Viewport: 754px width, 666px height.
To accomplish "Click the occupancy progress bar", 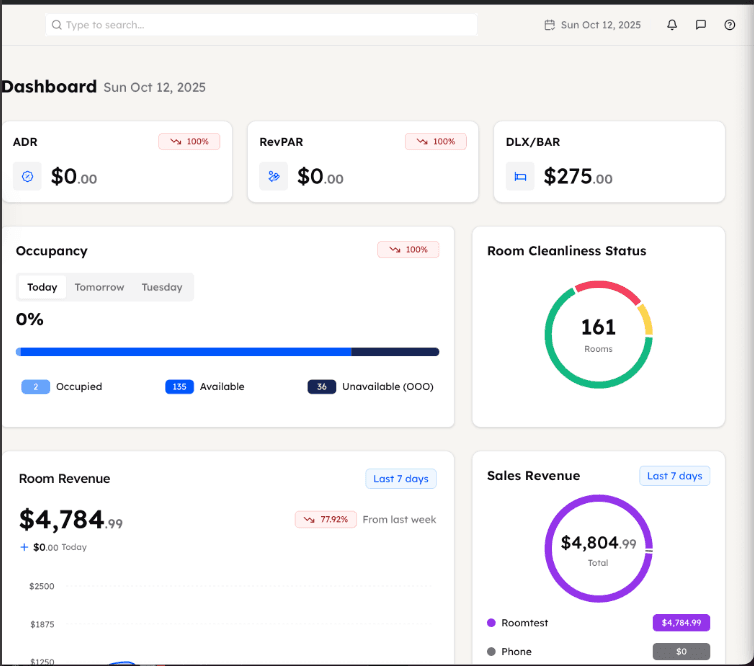I will coord(227,352).
